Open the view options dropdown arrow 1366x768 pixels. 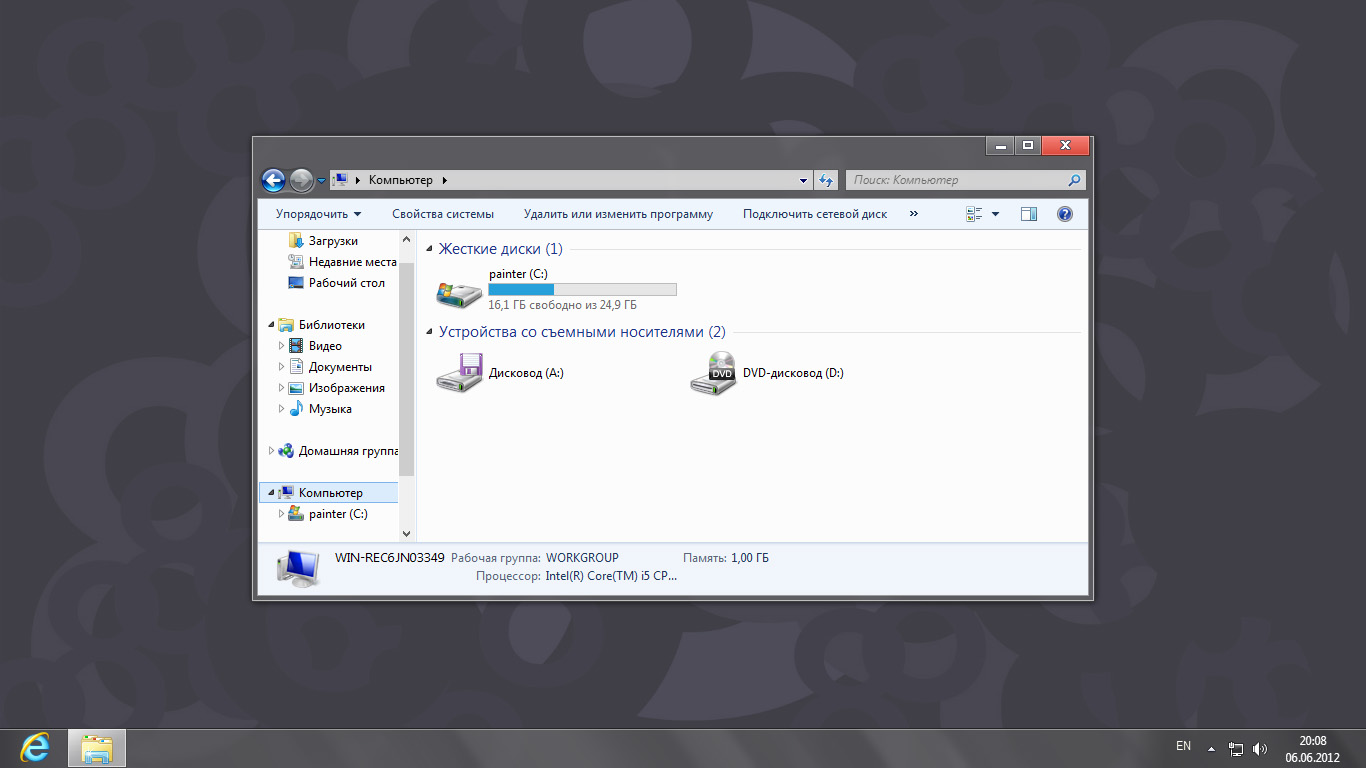point(995,214)
